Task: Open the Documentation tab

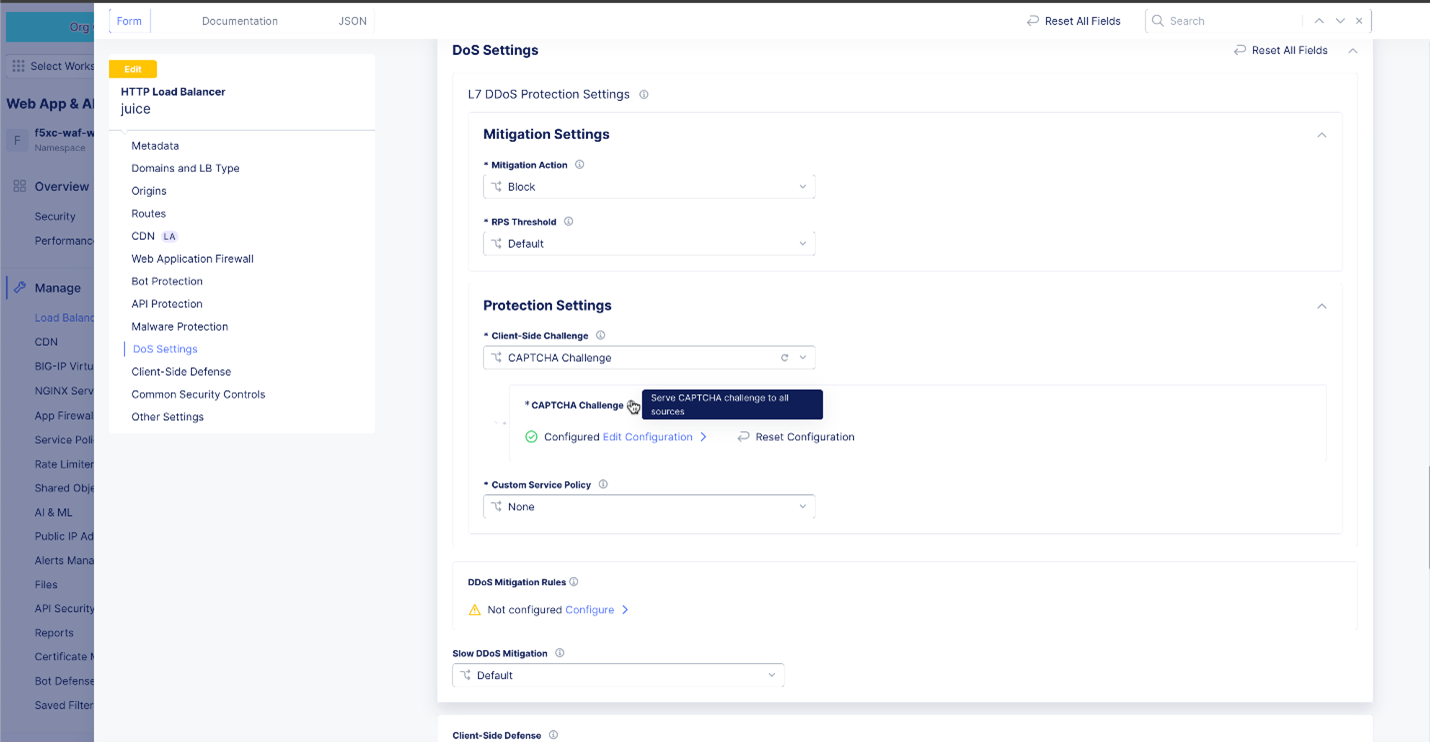Action: click(239, 20)
